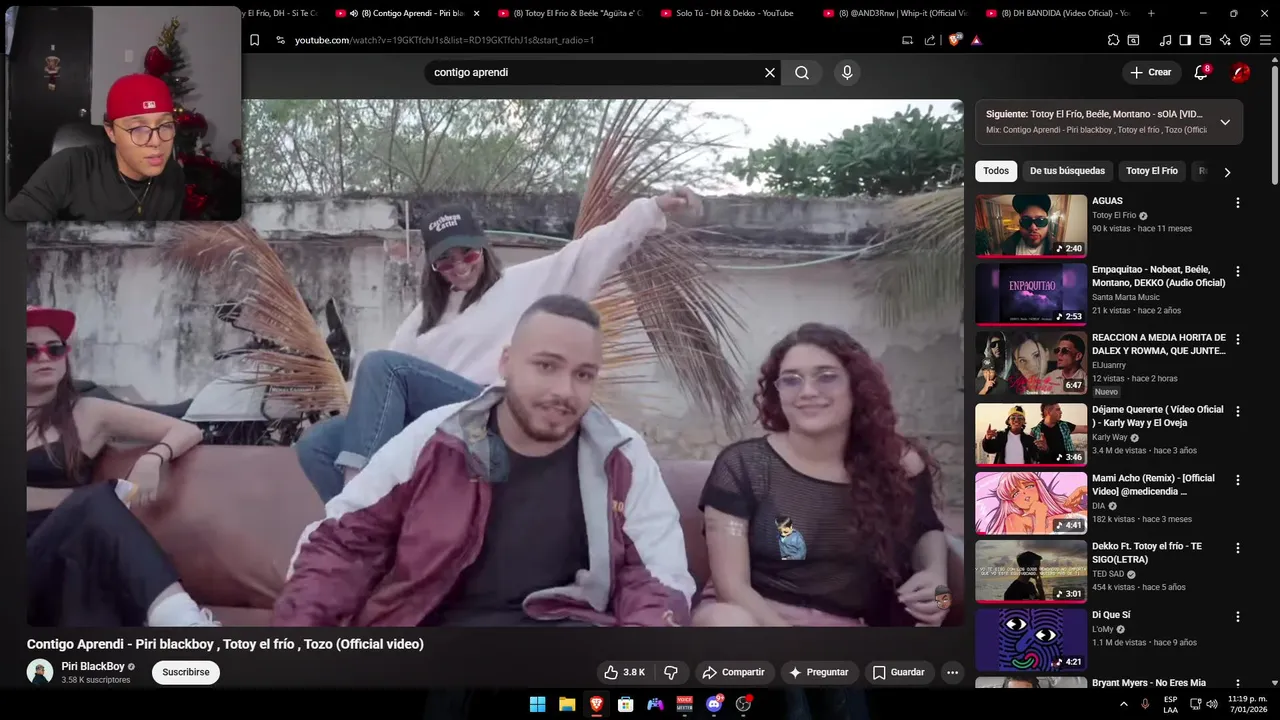Open OBS Studio from taskbar
Screen dimensions: 1280x720
click(743, 704)
